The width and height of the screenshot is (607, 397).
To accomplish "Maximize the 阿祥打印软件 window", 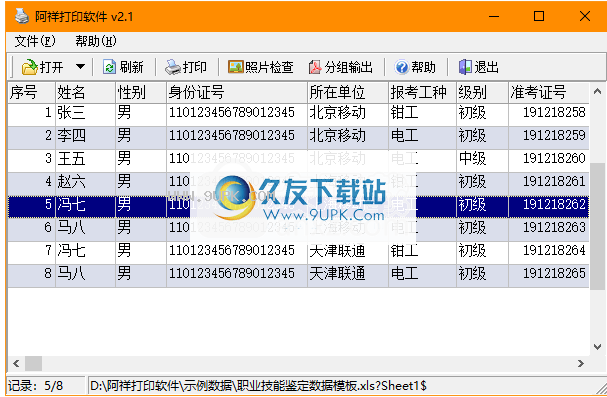I will click(539, 16).
